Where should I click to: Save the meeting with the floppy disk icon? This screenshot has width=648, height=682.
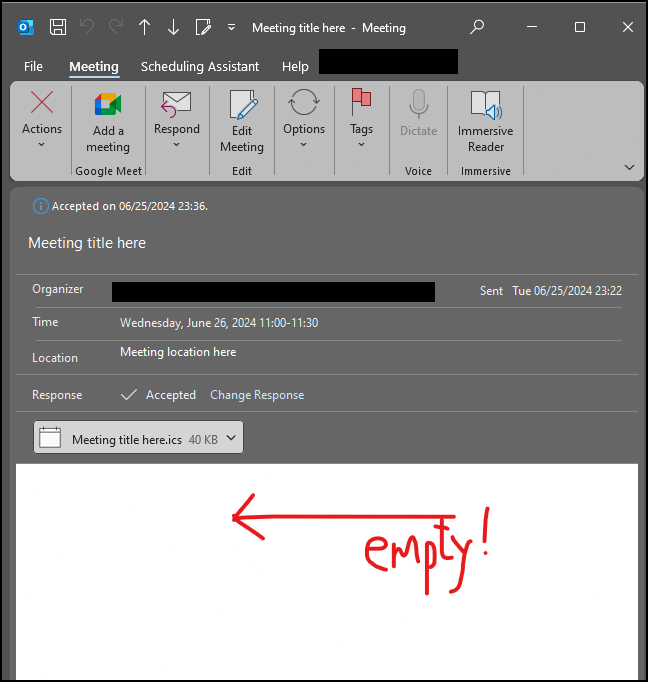tap(58, 27)
